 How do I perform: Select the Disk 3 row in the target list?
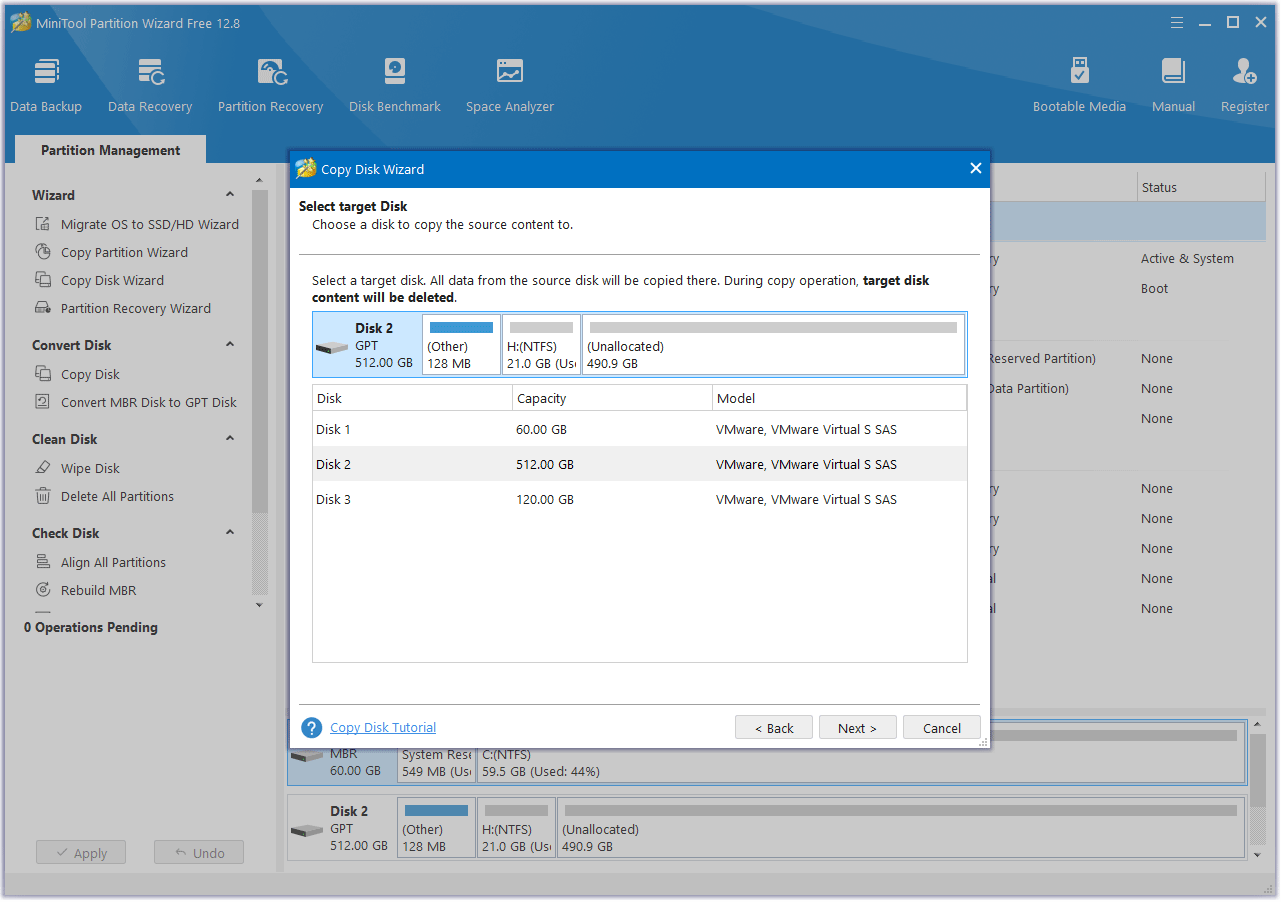(640, 499)
